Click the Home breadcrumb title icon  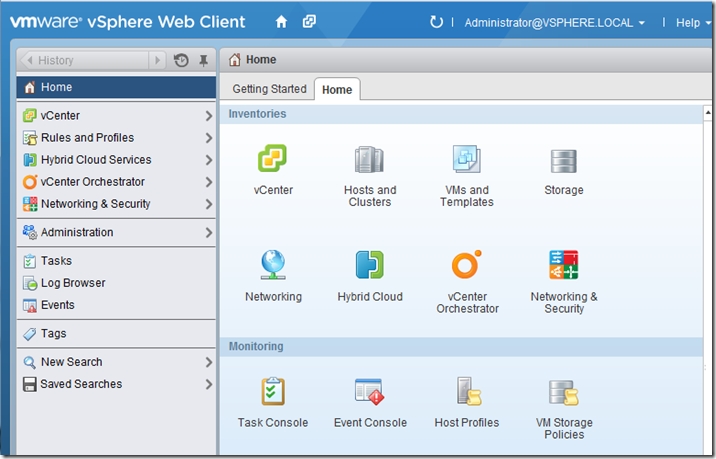tap(235, 60)
